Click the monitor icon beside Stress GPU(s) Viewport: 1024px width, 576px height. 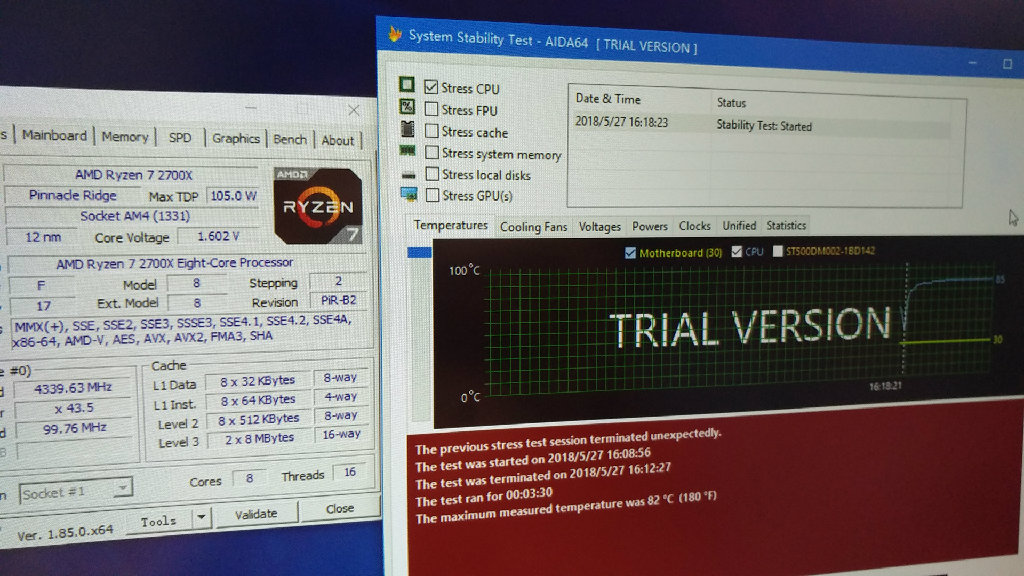409,194
